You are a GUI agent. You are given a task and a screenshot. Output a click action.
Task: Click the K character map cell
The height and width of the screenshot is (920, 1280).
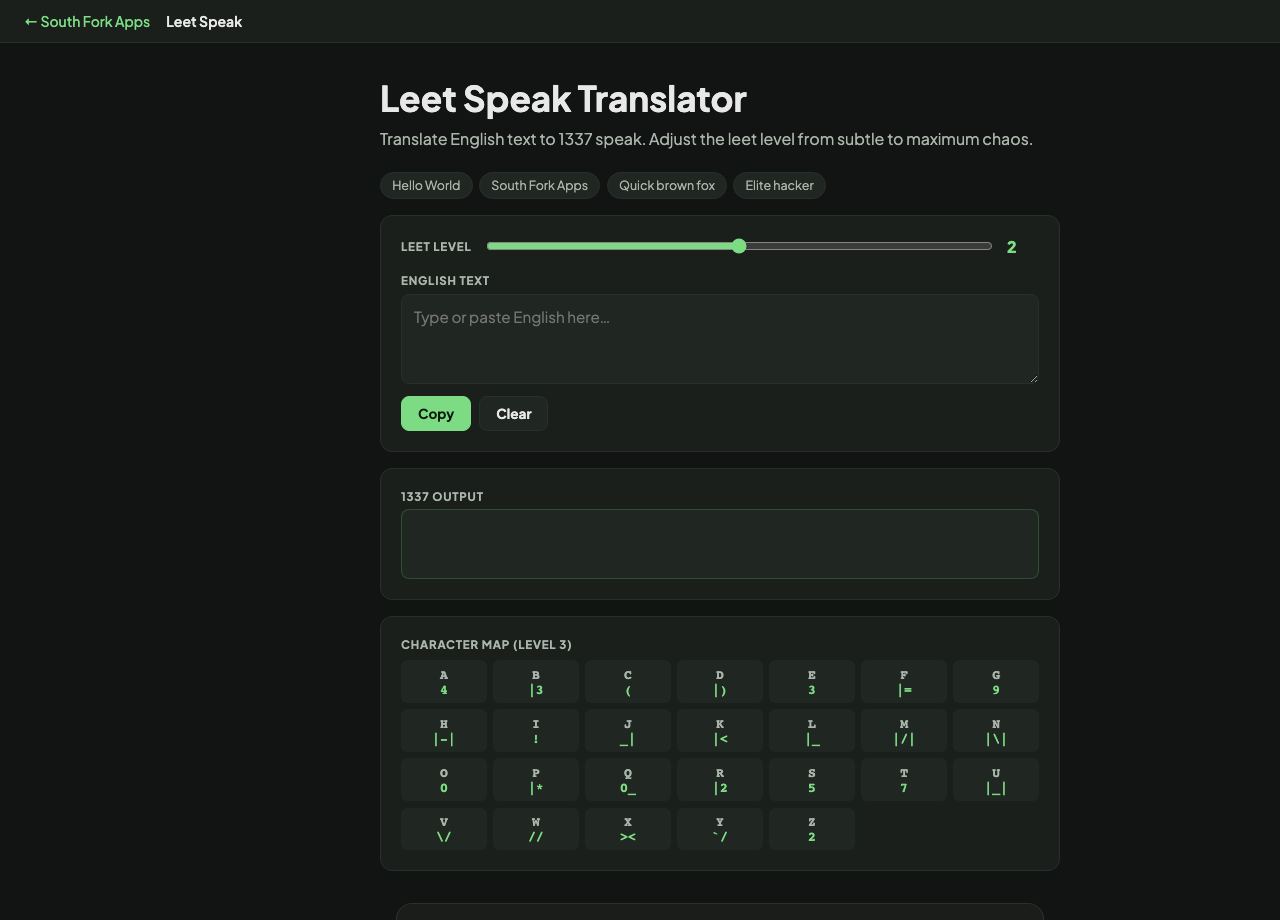[x=720, y=731]
